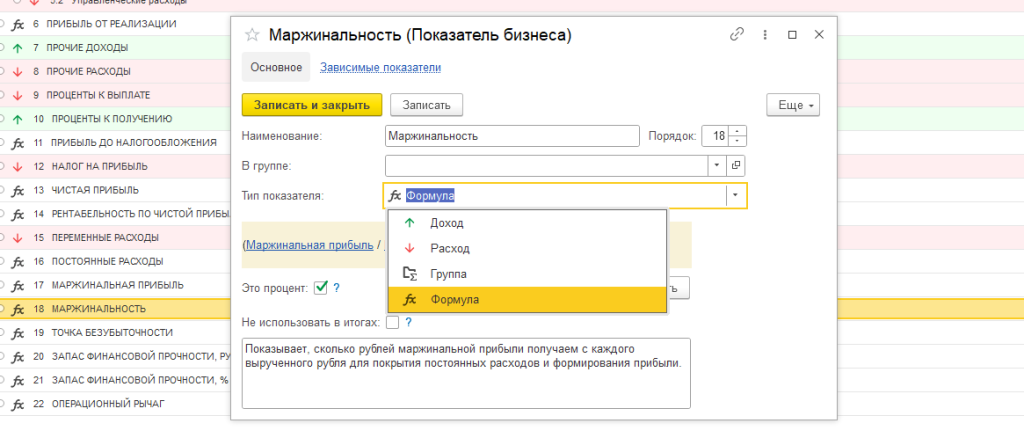This screenshot has width=1024, height=438.
Task: Click red arrow icon of ПЕРЕМЕННЫЕ РАСХОДЫ row
Action: coord(18,238)
